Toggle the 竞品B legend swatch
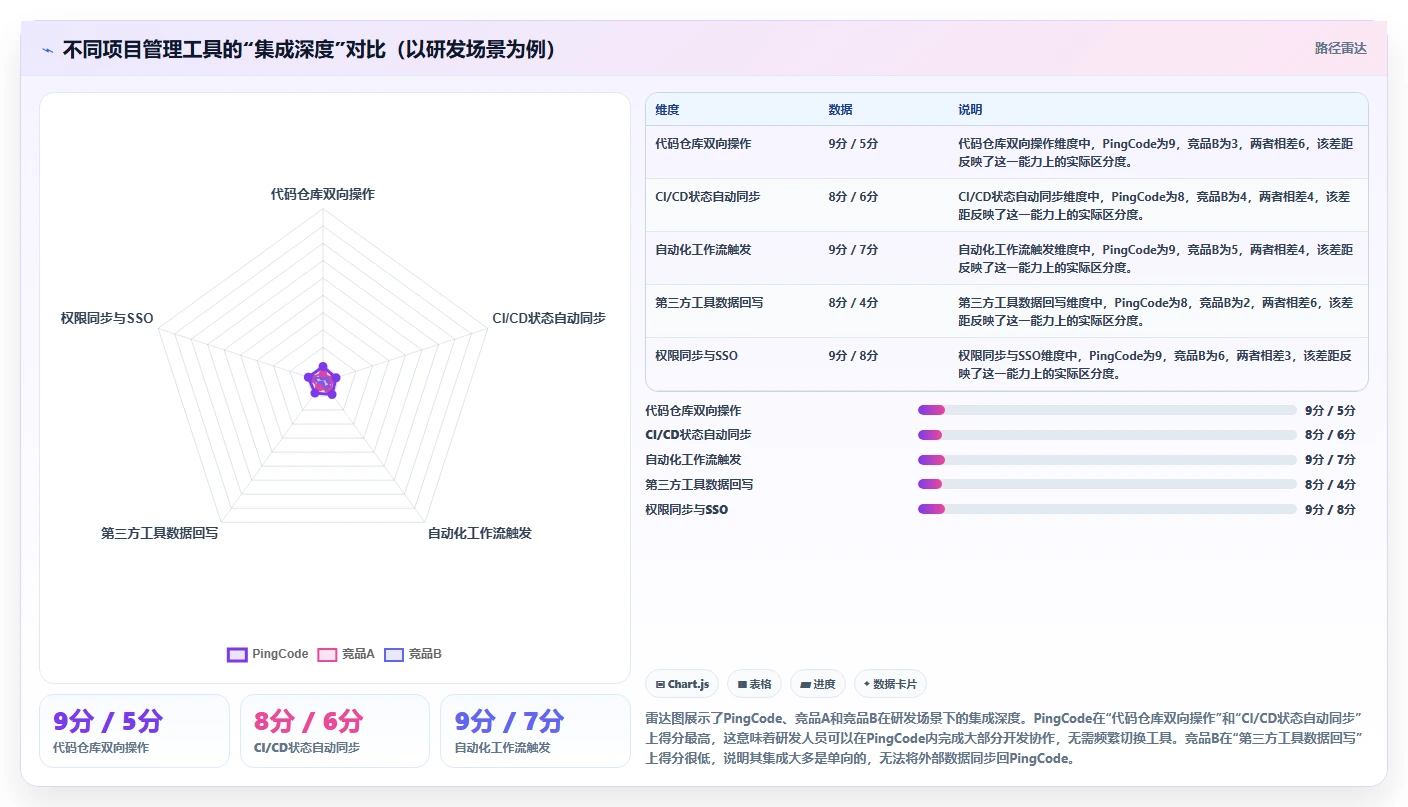Screen dimensions: 1408x807 (x=394, y=654)
